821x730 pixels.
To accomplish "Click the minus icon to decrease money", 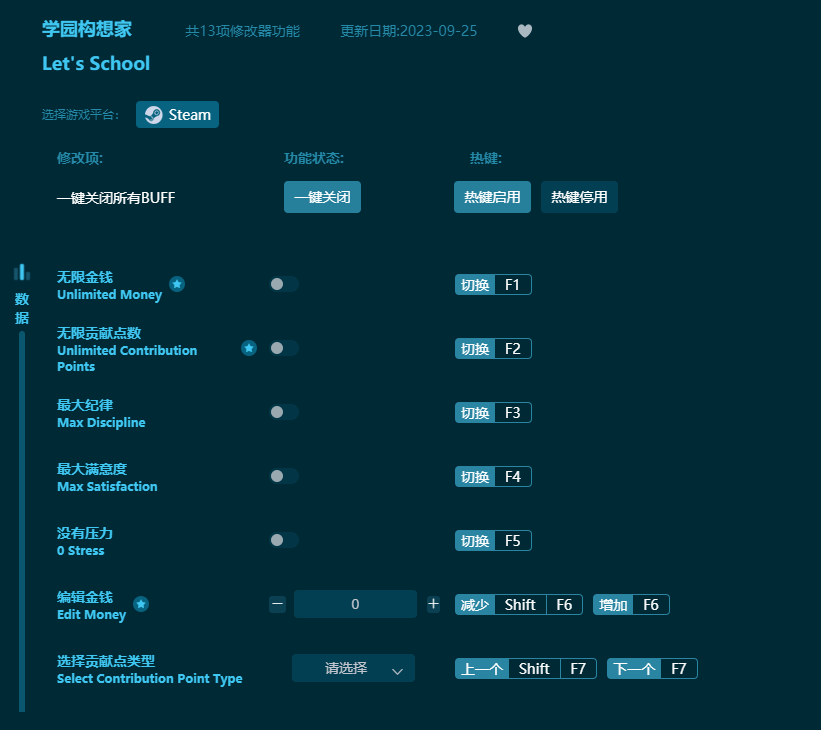I will [x=277, y=604].
